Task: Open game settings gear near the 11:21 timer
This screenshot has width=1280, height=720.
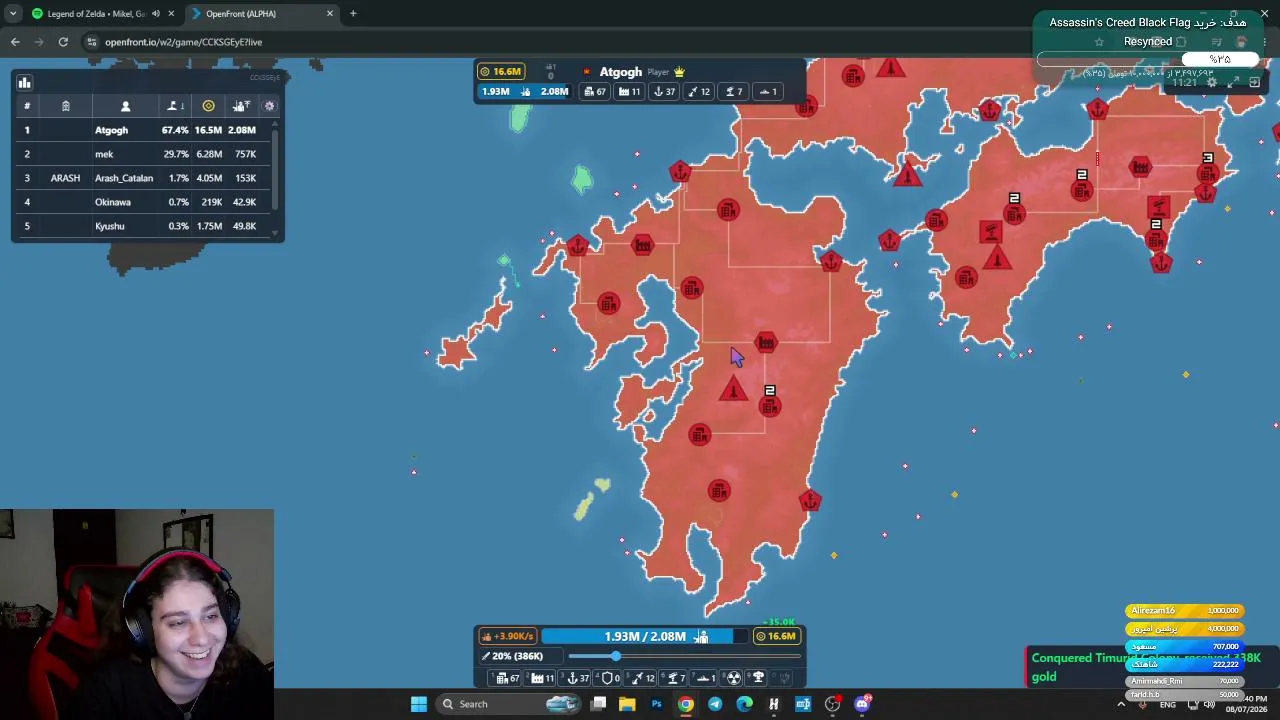Action: click(x=1212, y=83)
